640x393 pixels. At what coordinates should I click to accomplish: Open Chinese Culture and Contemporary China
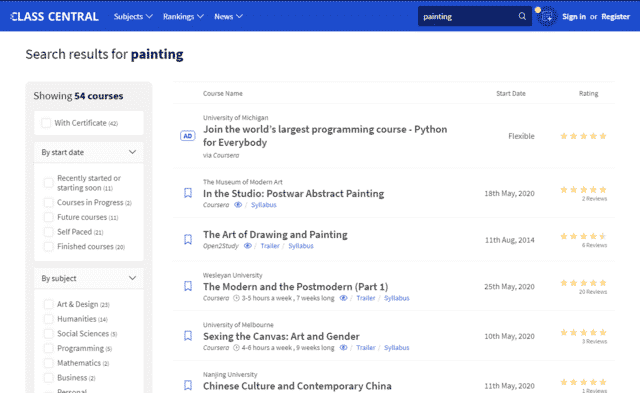297,386
